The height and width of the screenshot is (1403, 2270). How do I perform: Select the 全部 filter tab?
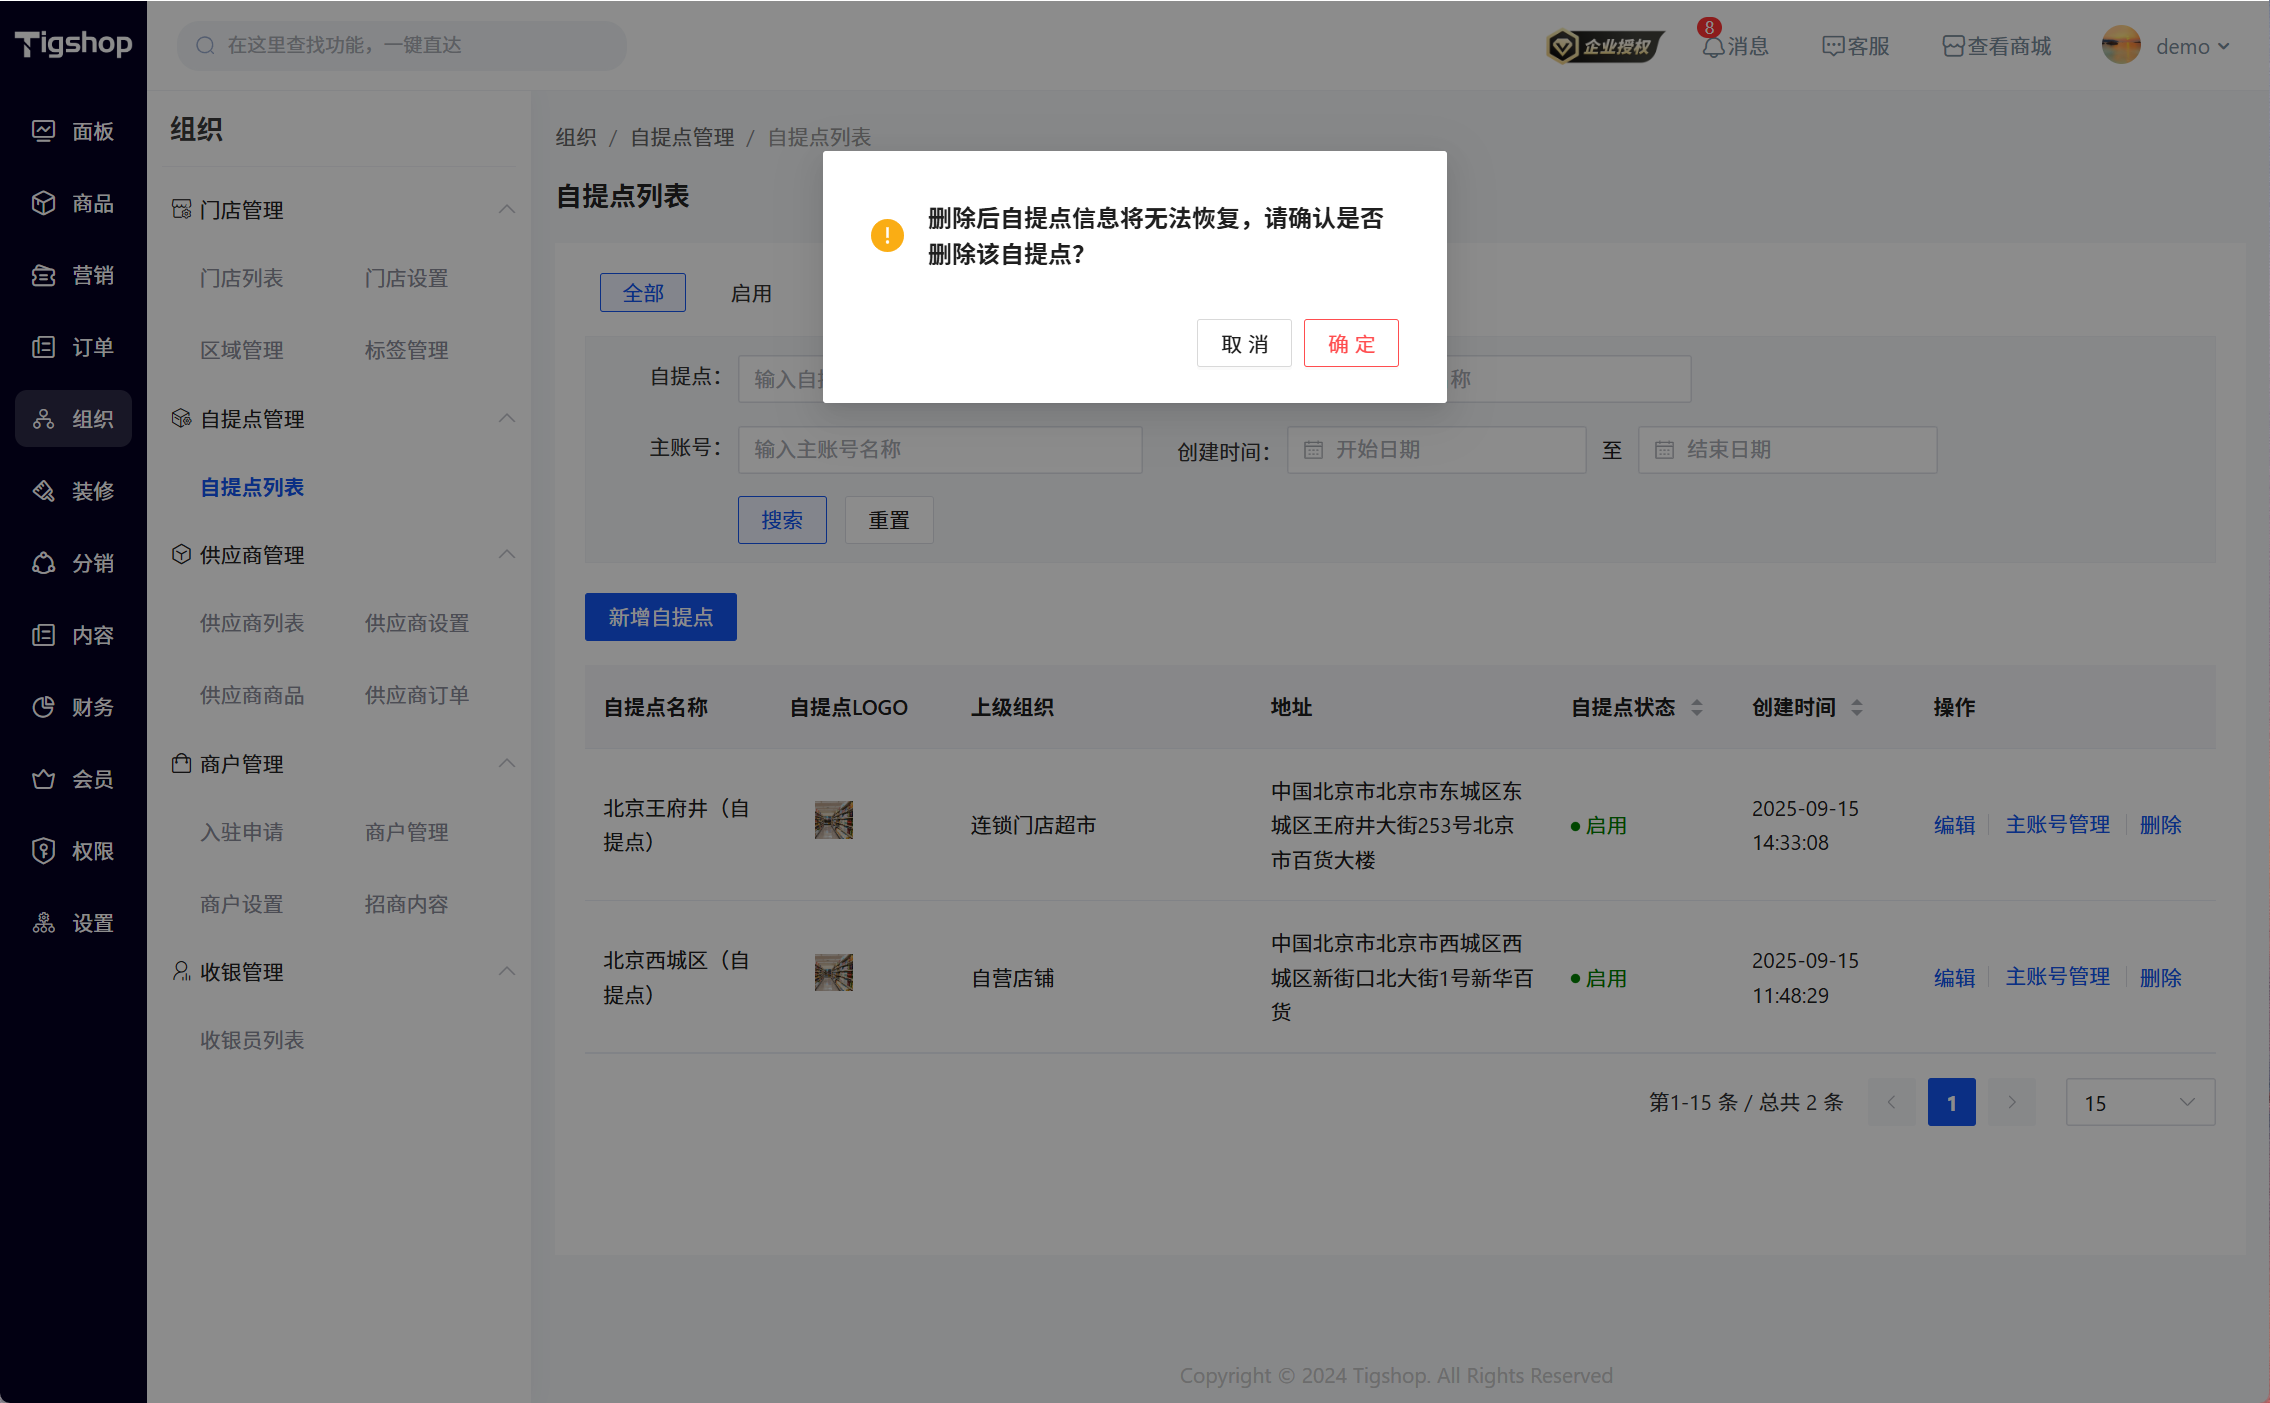643,293
